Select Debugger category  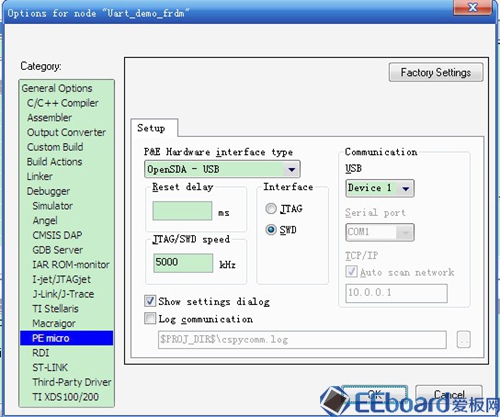point(48,191)
